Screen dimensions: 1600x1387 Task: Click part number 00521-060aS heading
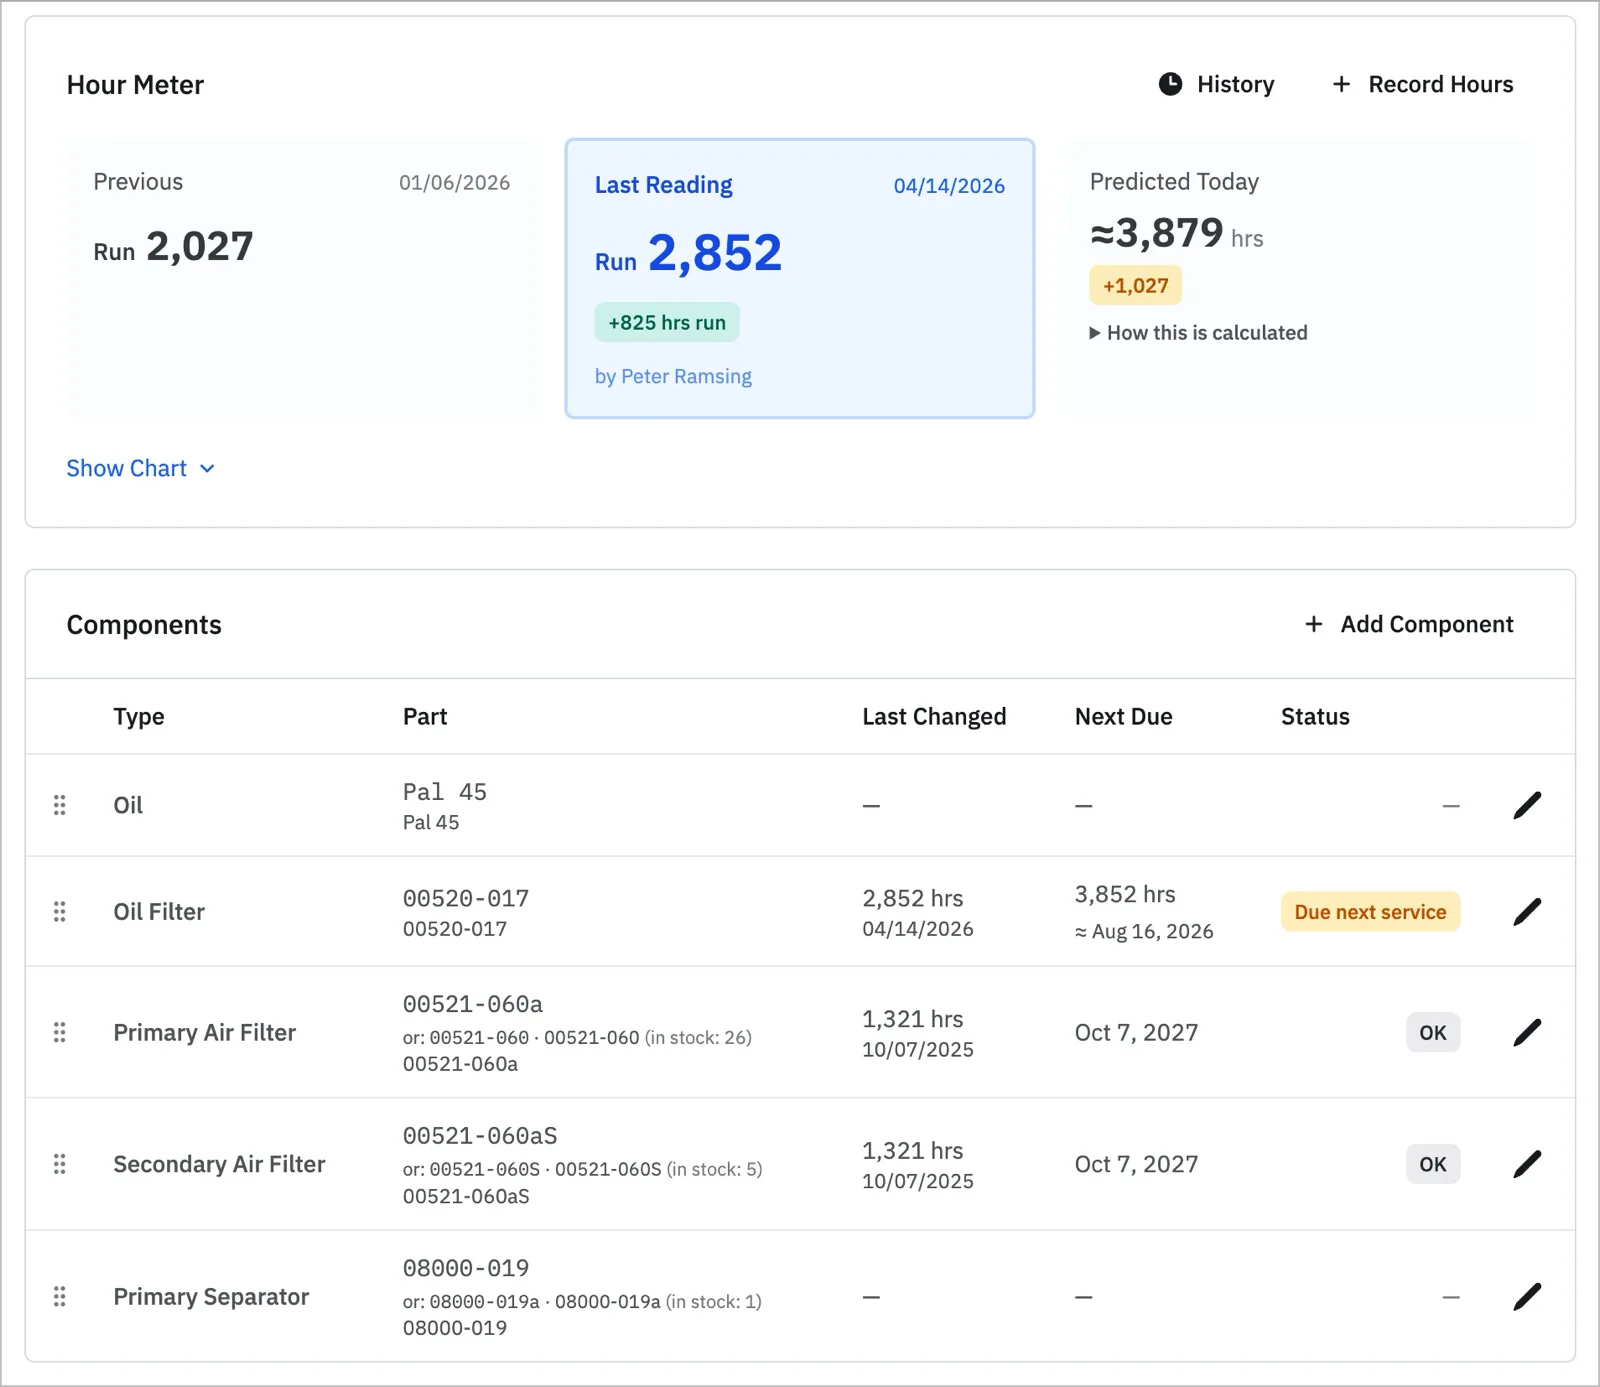coord(480,1136)
